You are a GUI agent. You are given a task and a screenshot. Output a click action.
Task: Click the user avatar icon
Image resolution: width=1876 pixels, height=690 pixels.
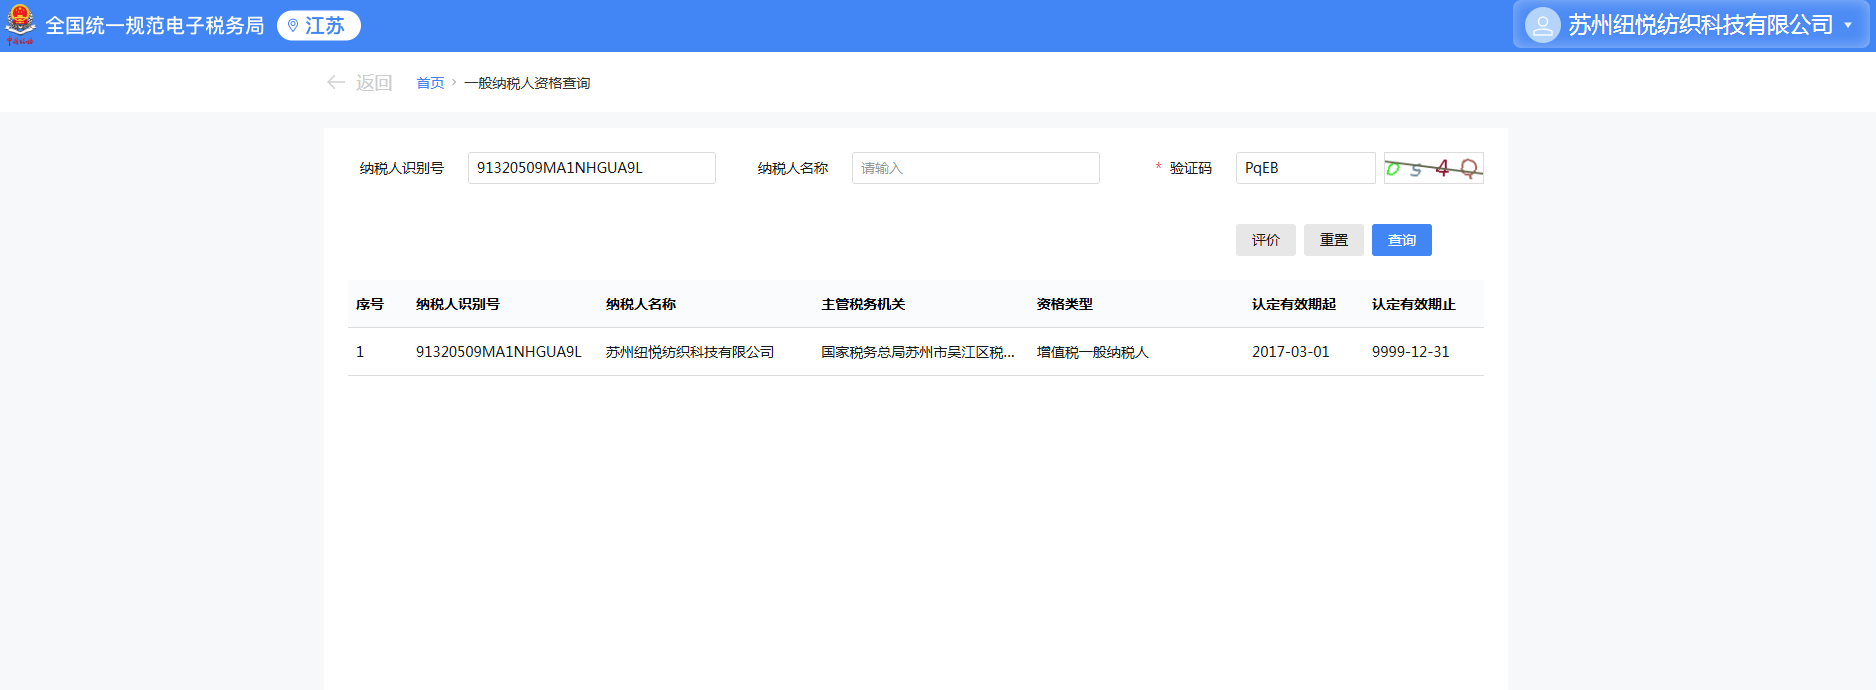click(x=1542, y=25)
